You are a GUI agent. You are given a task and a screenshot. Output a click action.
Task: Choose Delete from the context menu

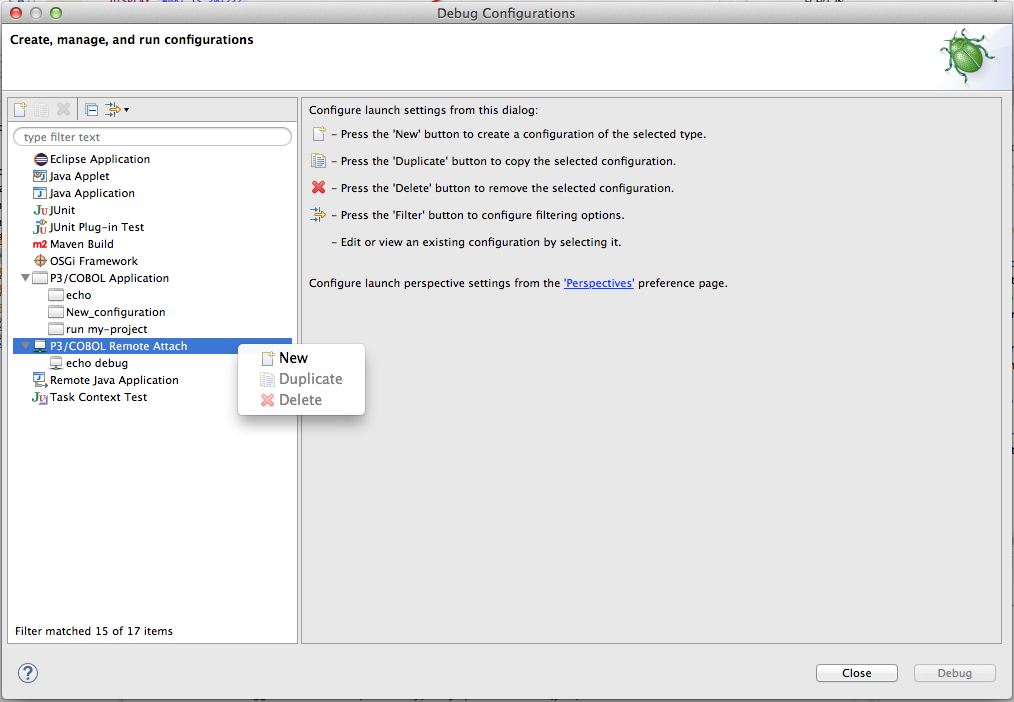pos(301,400)
